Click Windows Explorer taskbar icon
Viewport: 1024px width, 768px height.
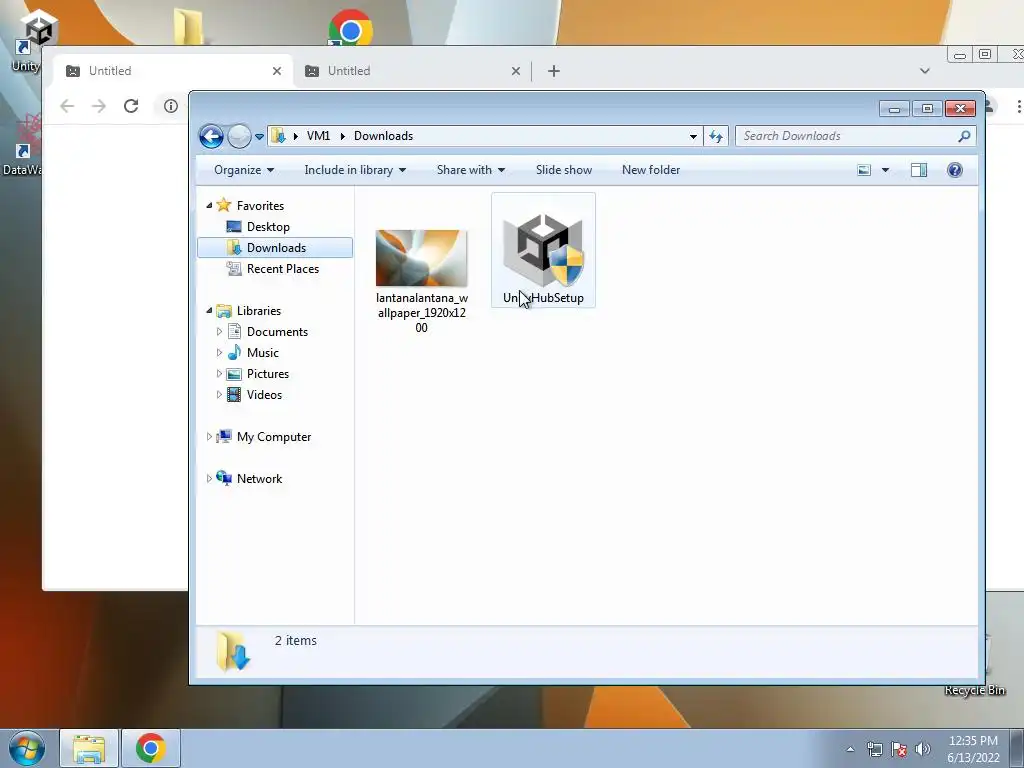click(x=89, y=748)
